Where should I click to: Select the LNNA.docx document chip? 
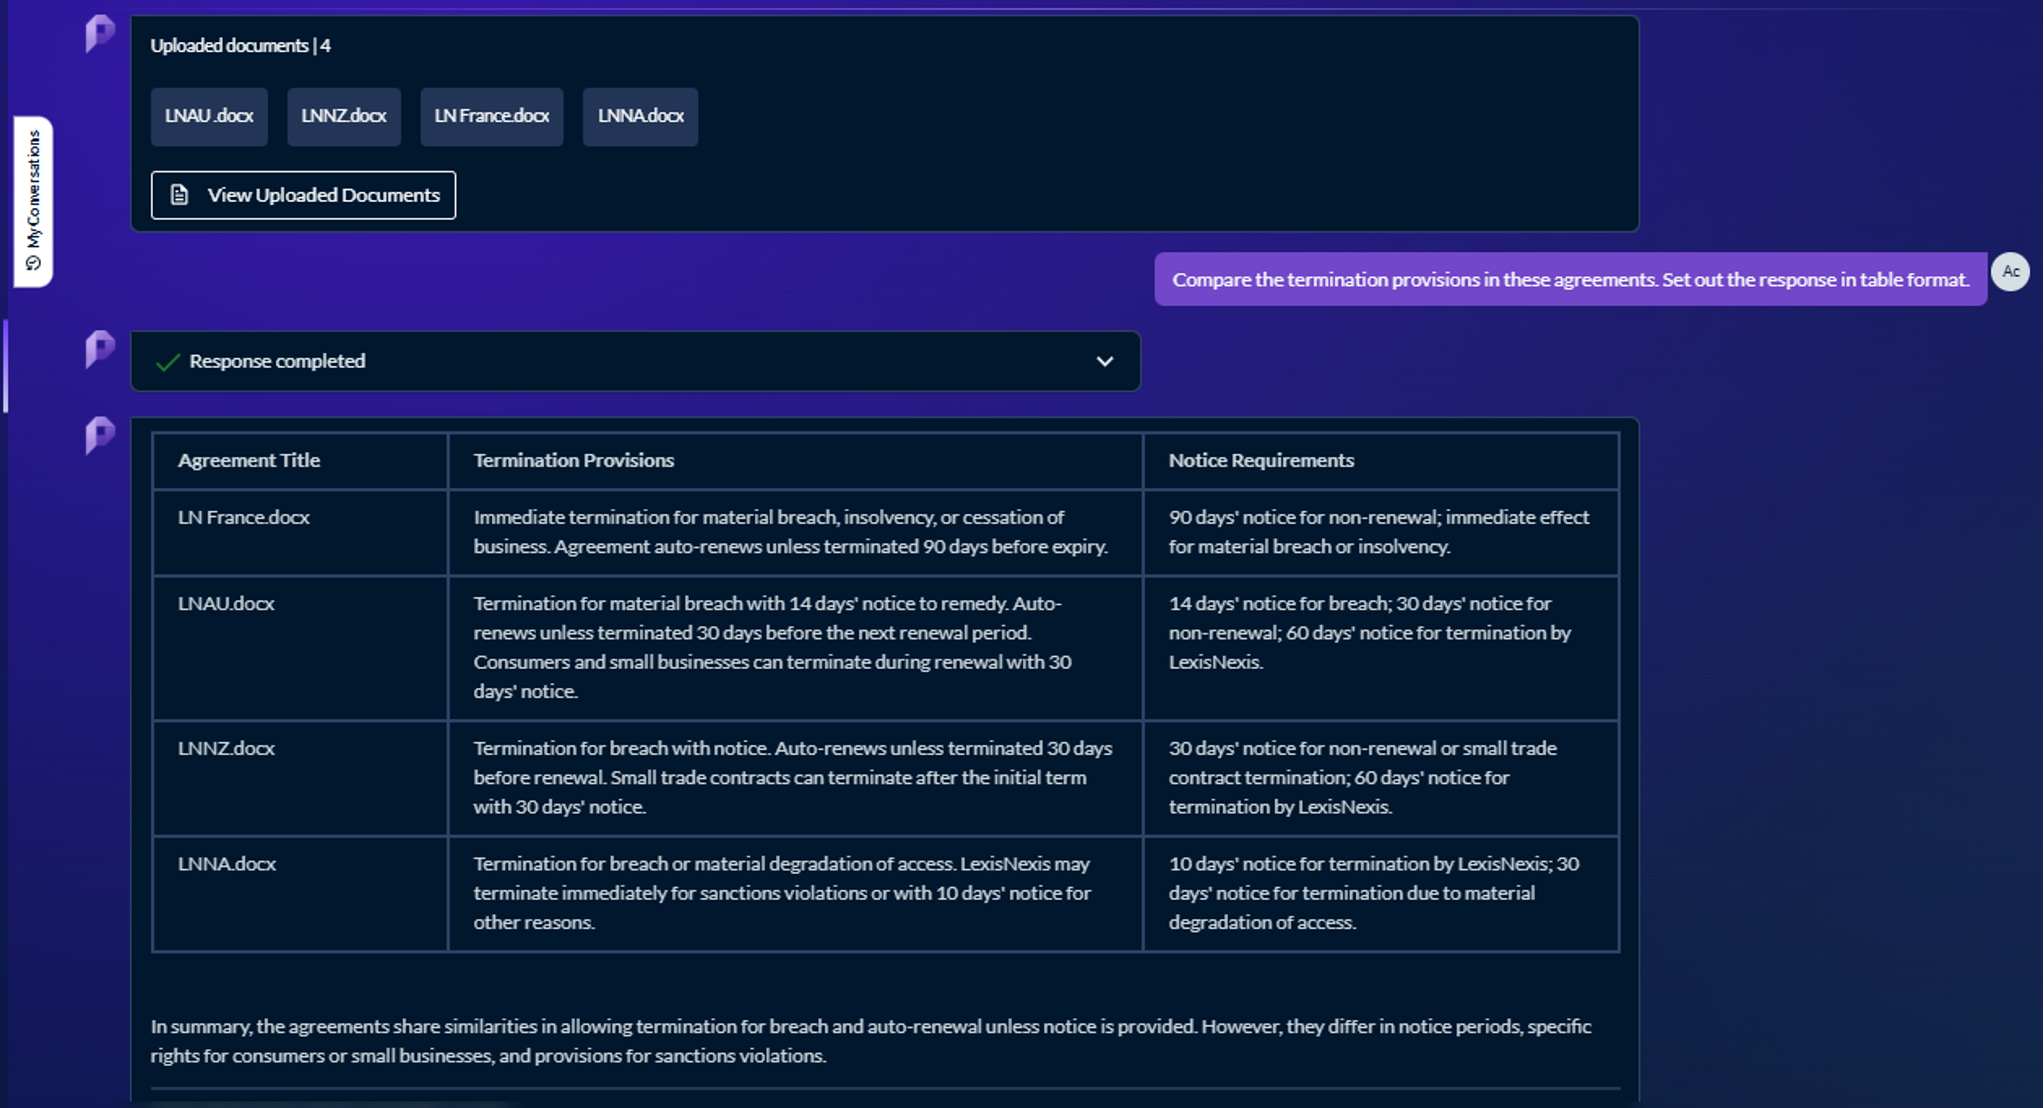pos(640,116)
